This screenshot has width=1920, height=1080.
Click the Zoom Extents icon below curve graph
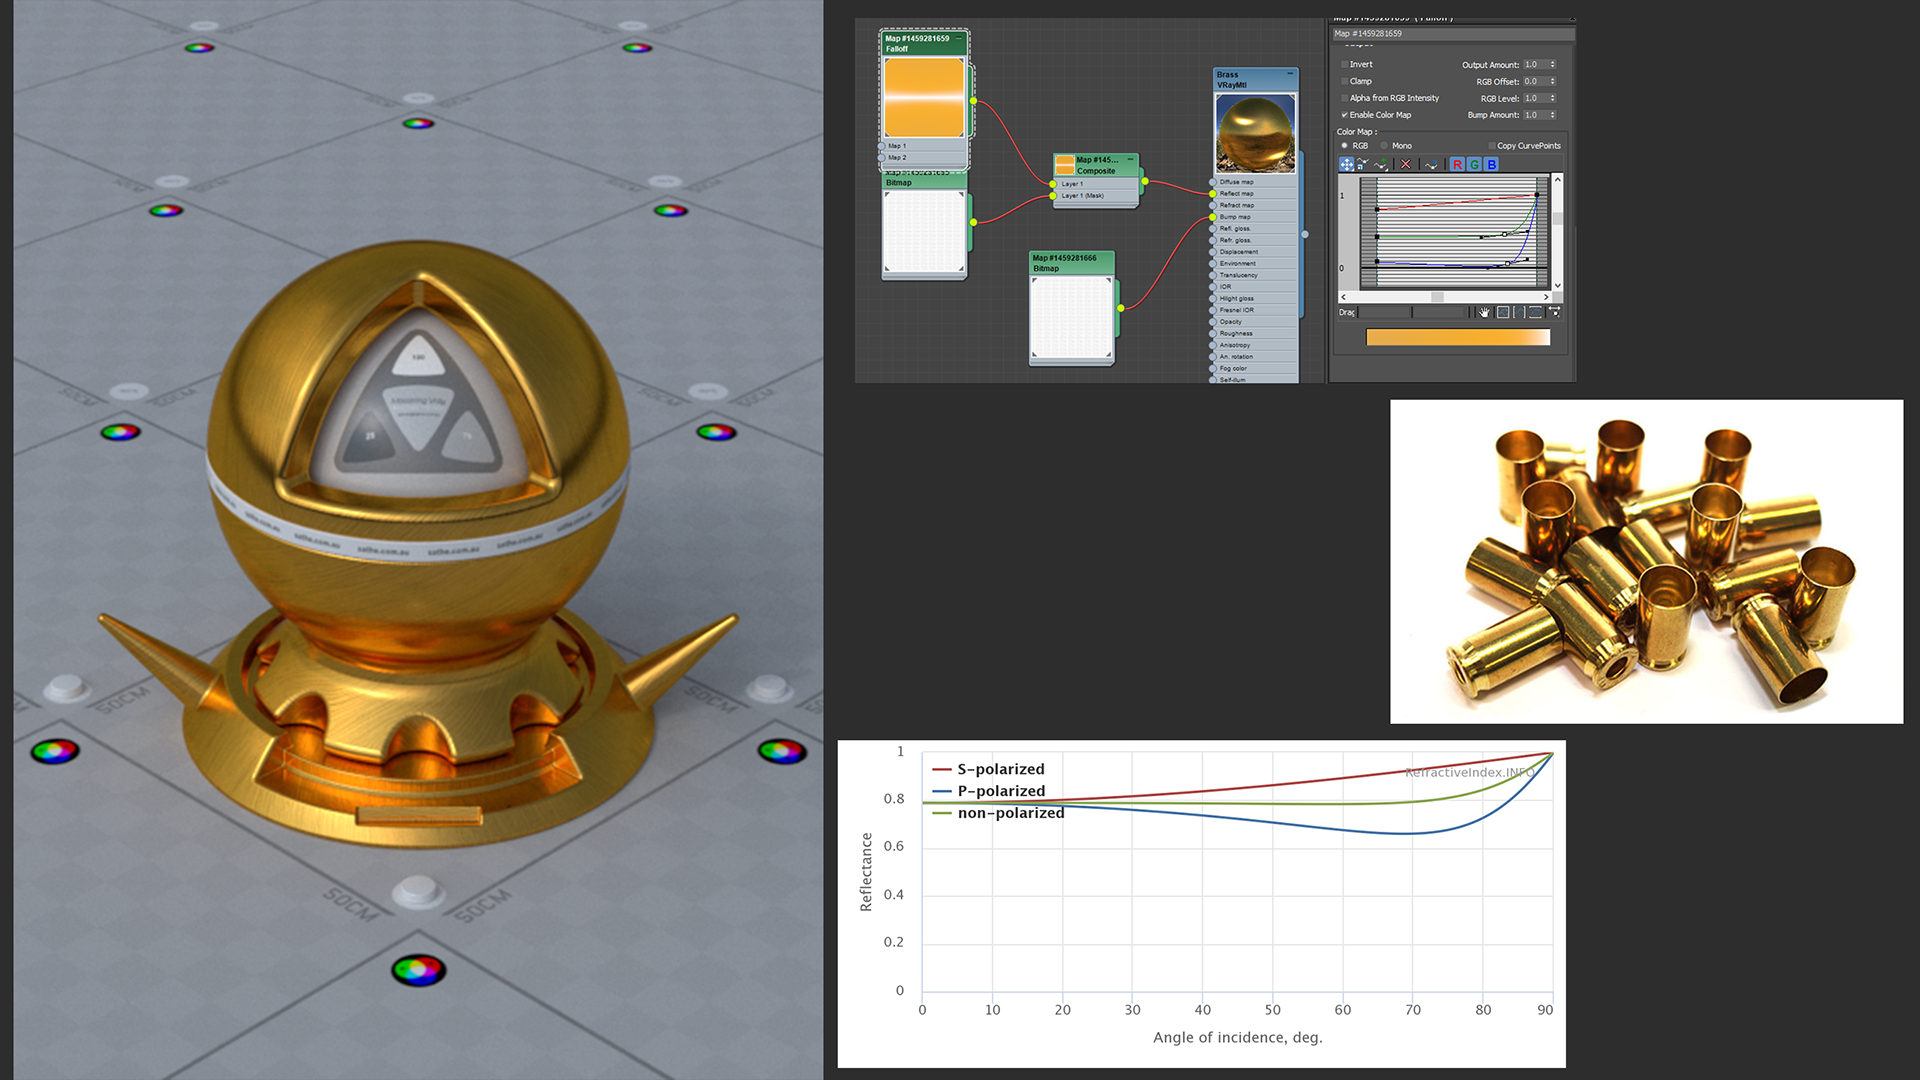pos(1503,312)
